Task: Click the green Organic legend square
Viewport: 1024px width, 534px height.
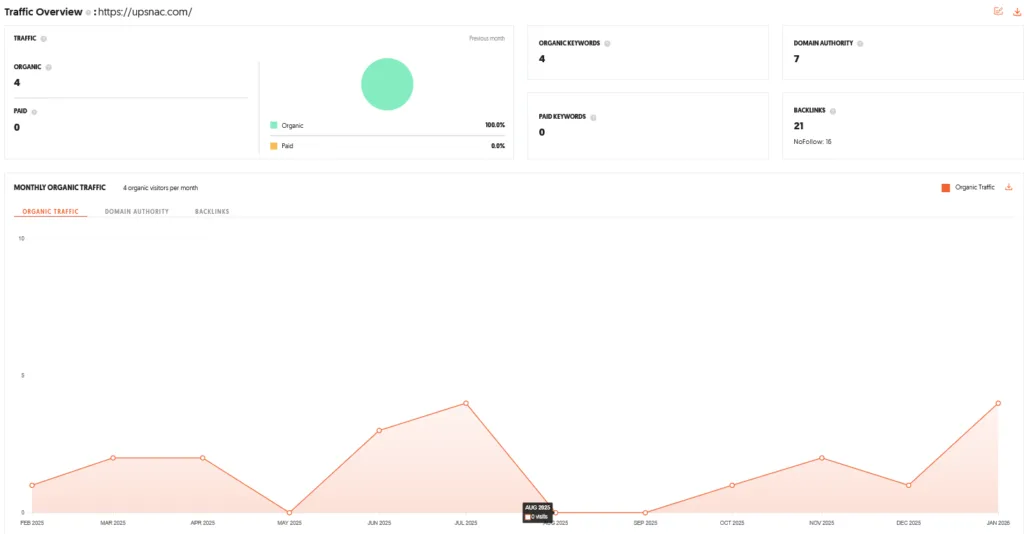Action: click(x=274, y=125)
